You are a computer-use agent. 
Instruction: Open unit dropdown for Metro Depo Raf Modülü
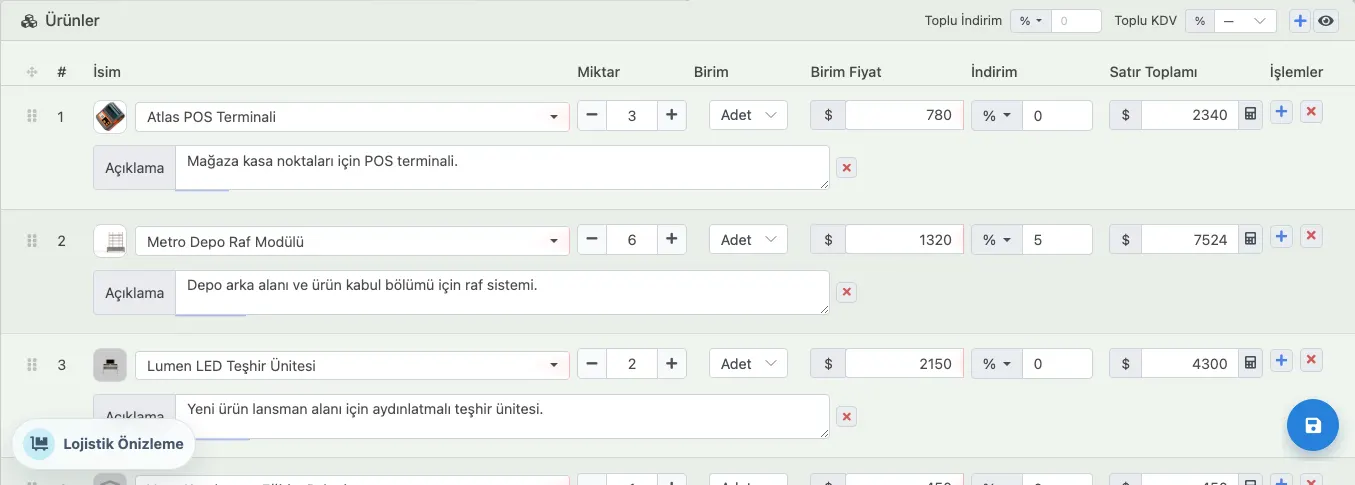pos(748,239)
